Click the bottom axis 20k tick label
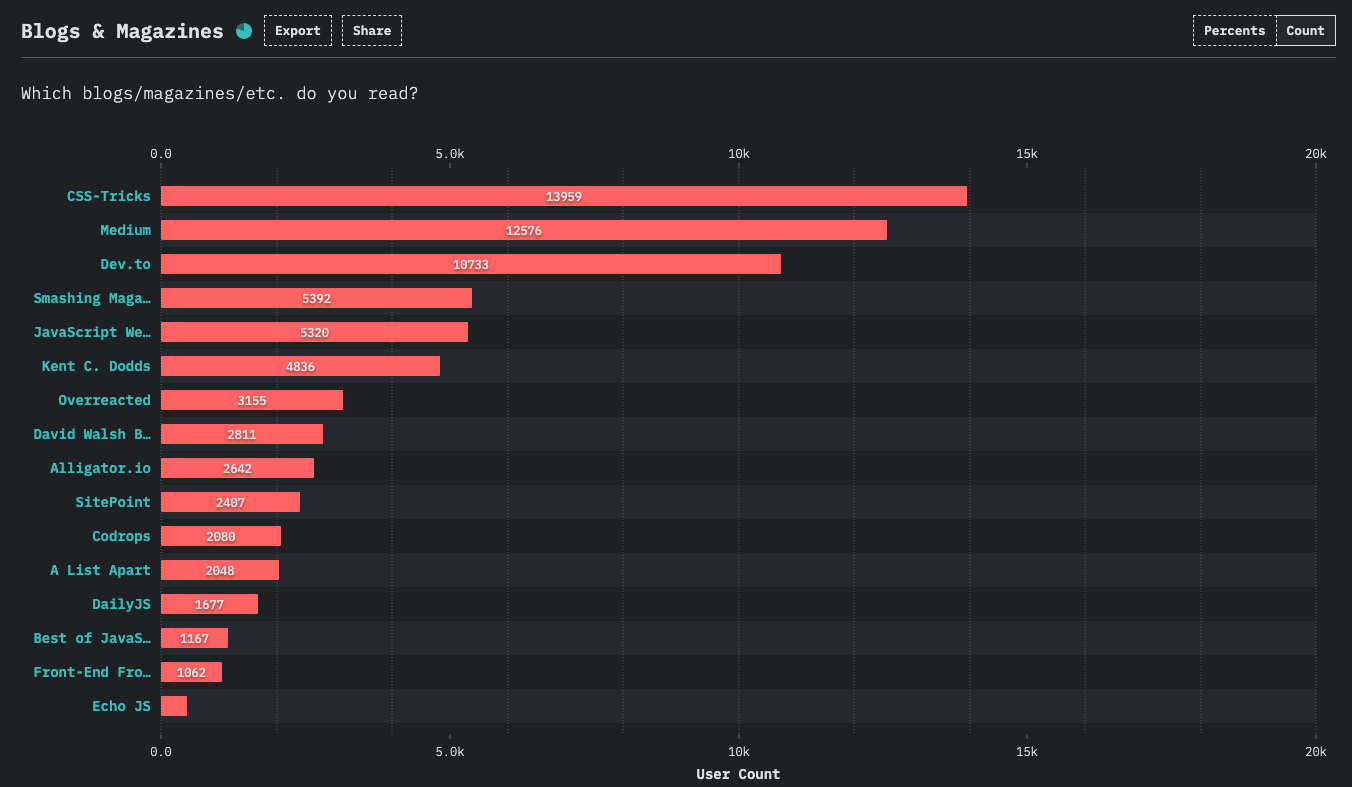The height and width of the screenshot is (787, 1352). coord(1315,752)
